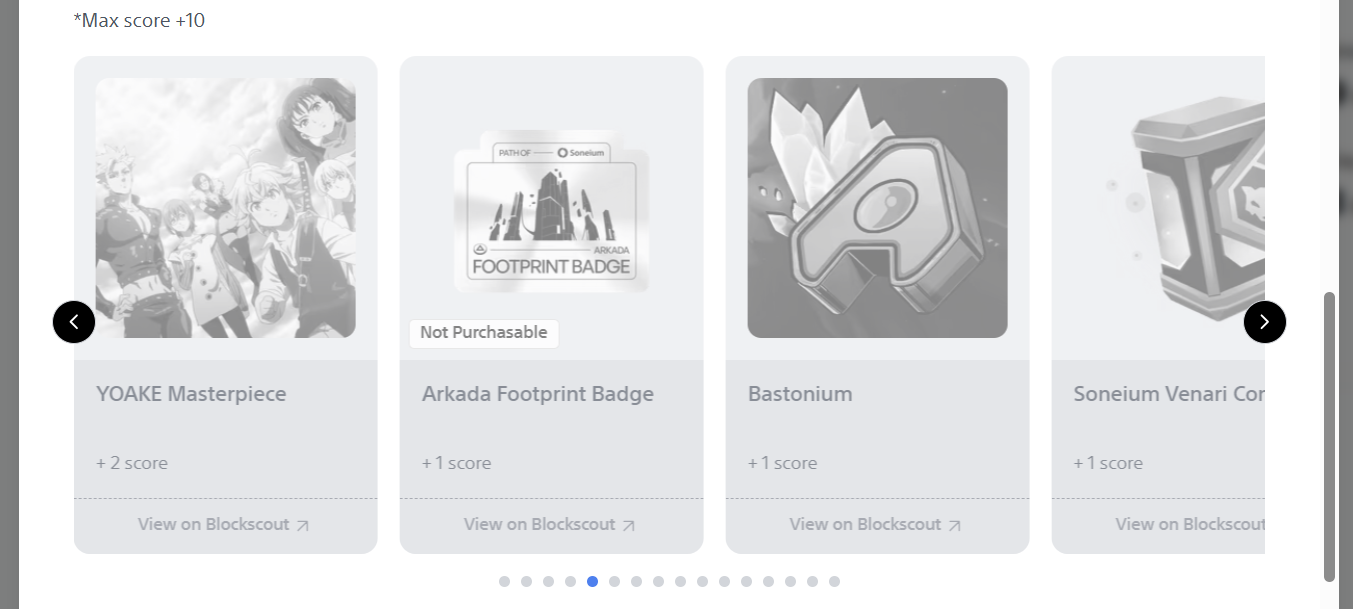
Task: Click the previous carousel arrow button
Action: 74,322
